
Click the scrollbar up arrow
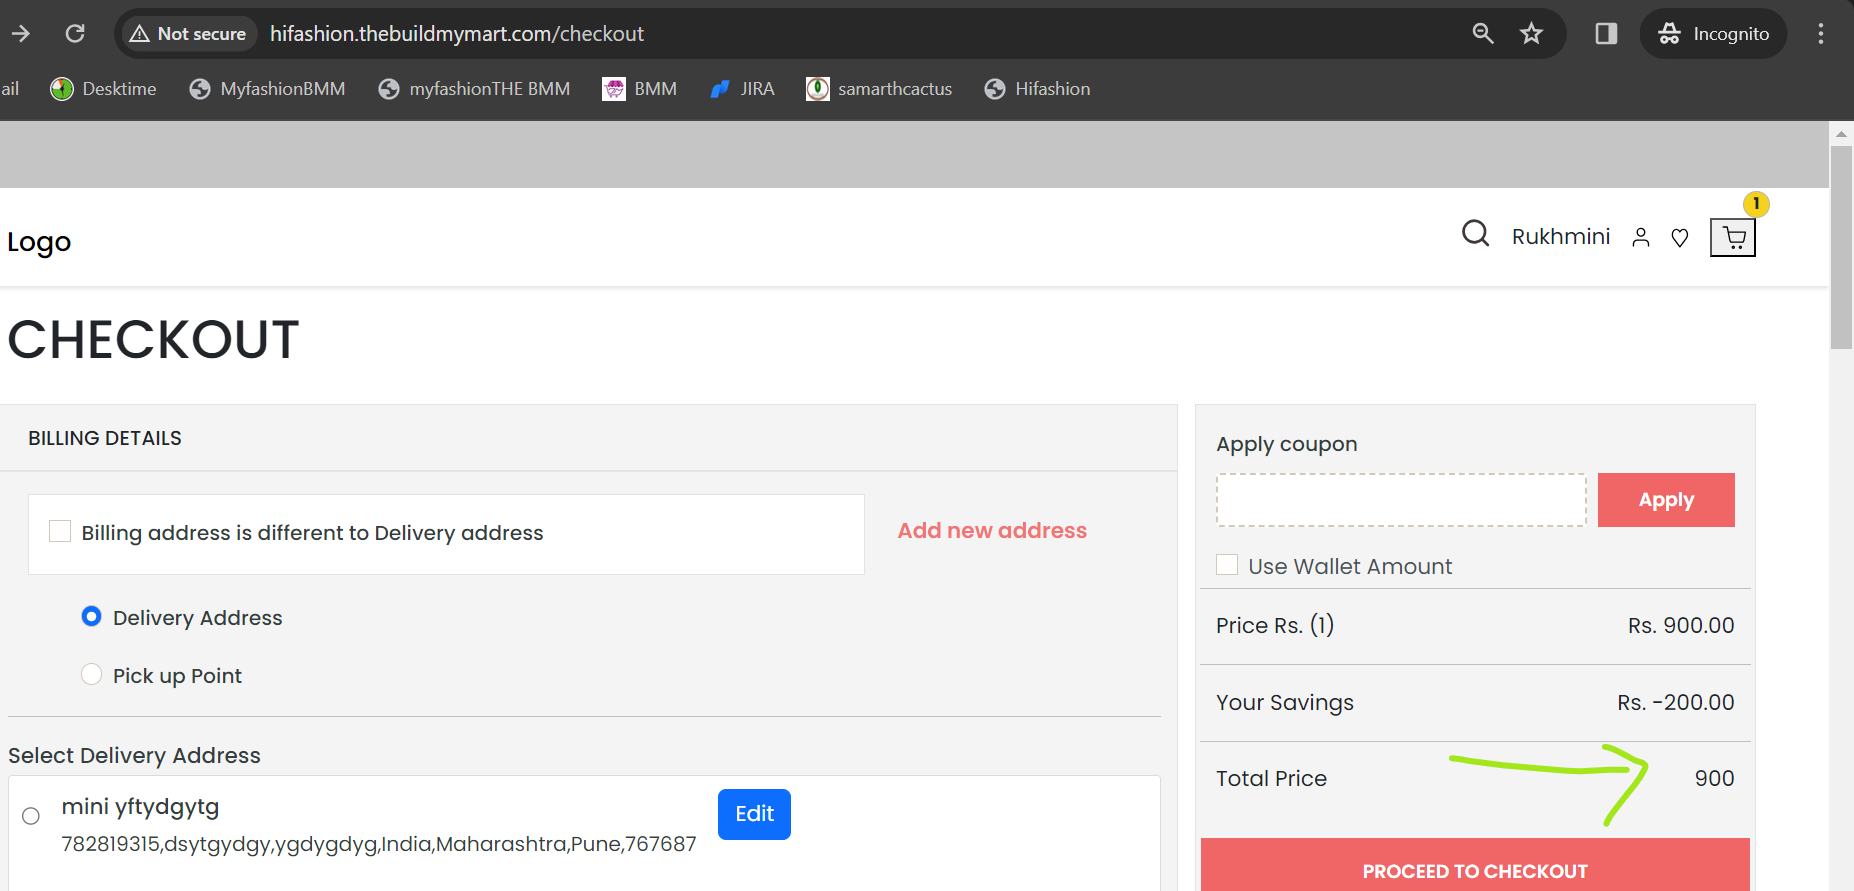(x=1842, y=133)
